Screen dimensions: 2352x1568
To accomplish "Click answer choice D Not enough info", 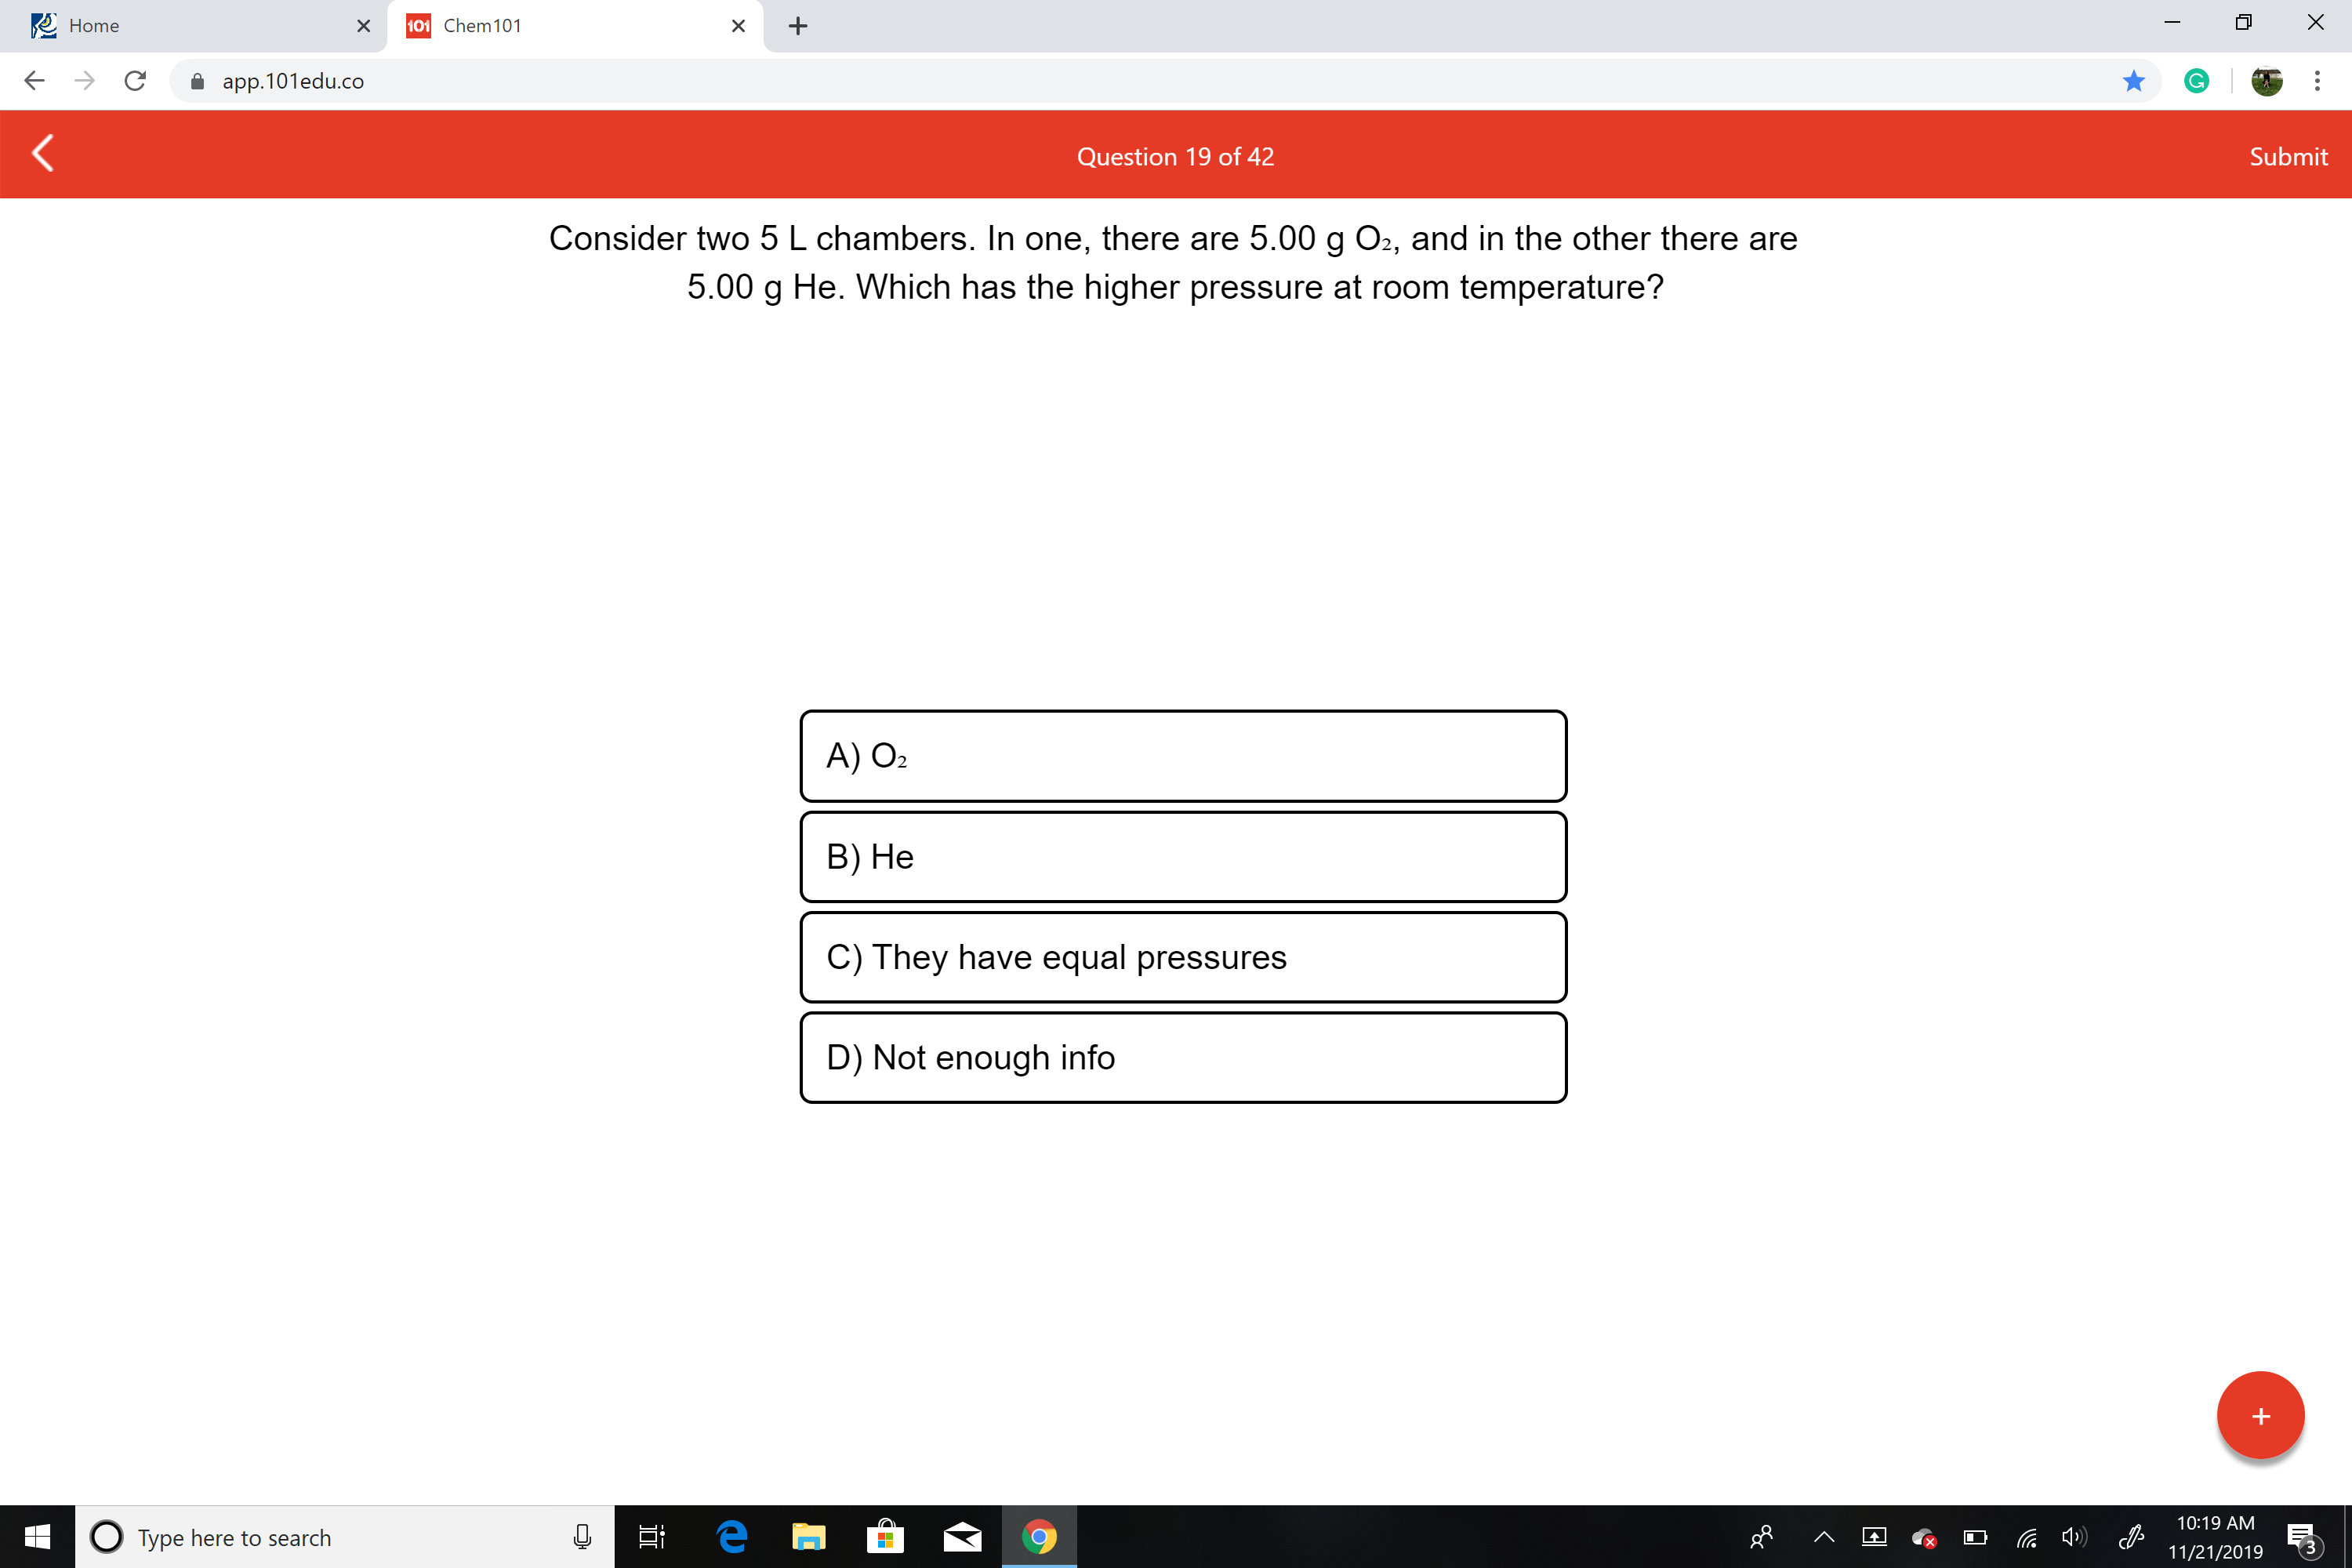I will coord(1183,1057).
